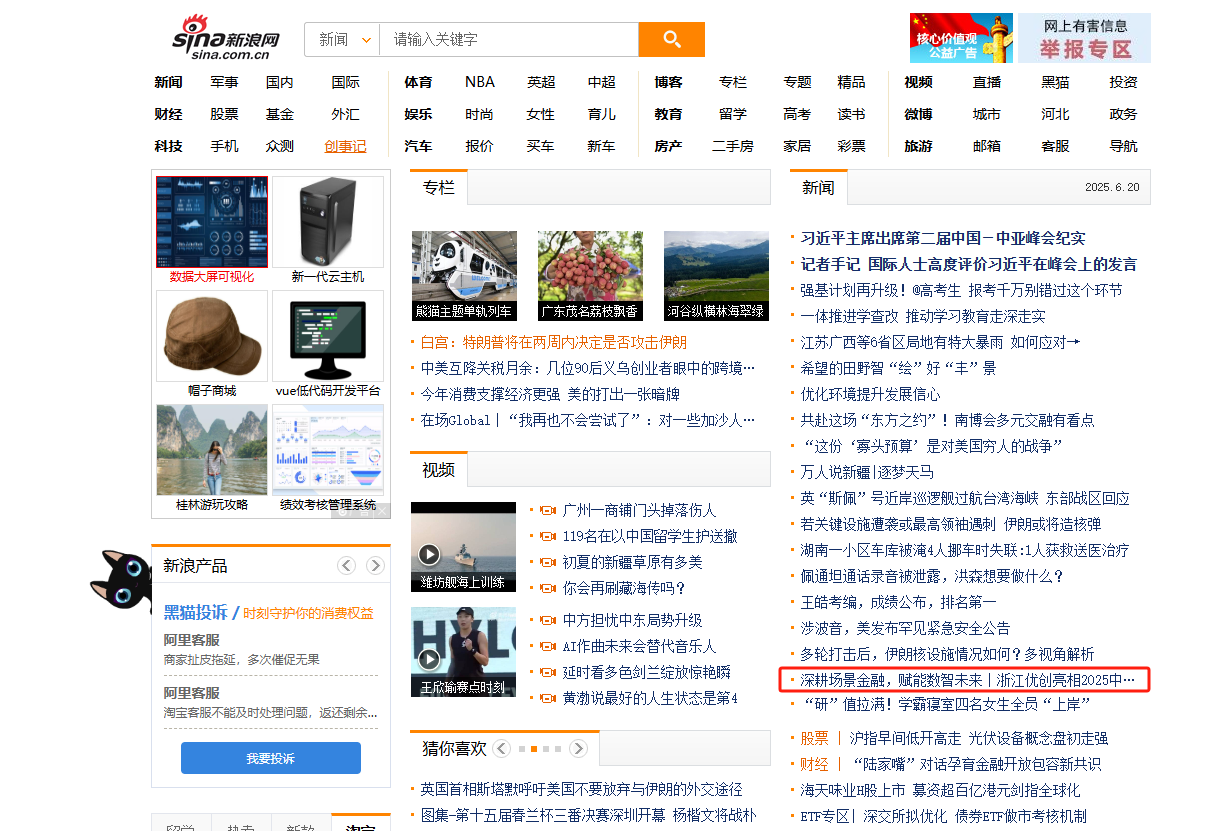Click next arrow in 猜你喜欢 section

578,748
